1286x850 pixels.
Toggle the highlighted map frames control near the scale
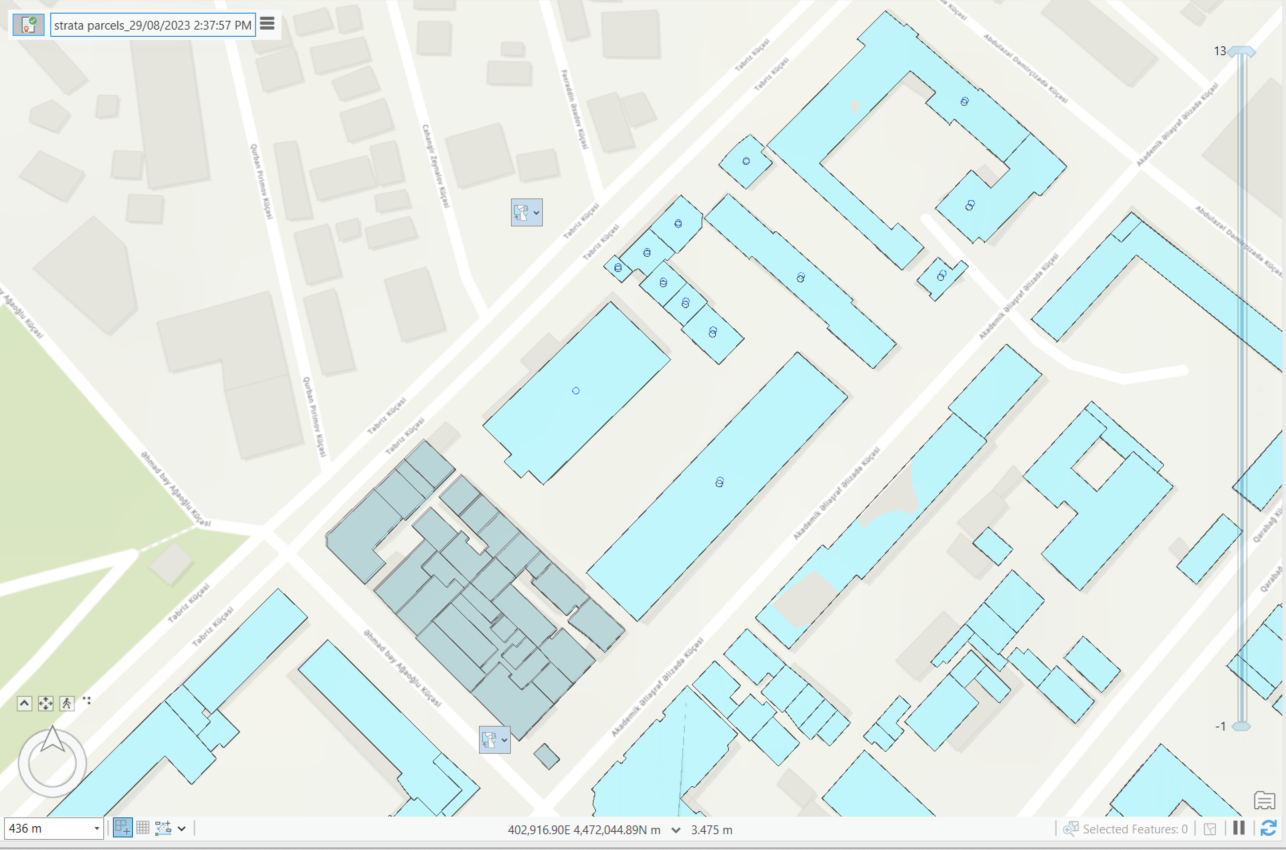[123, 828]
